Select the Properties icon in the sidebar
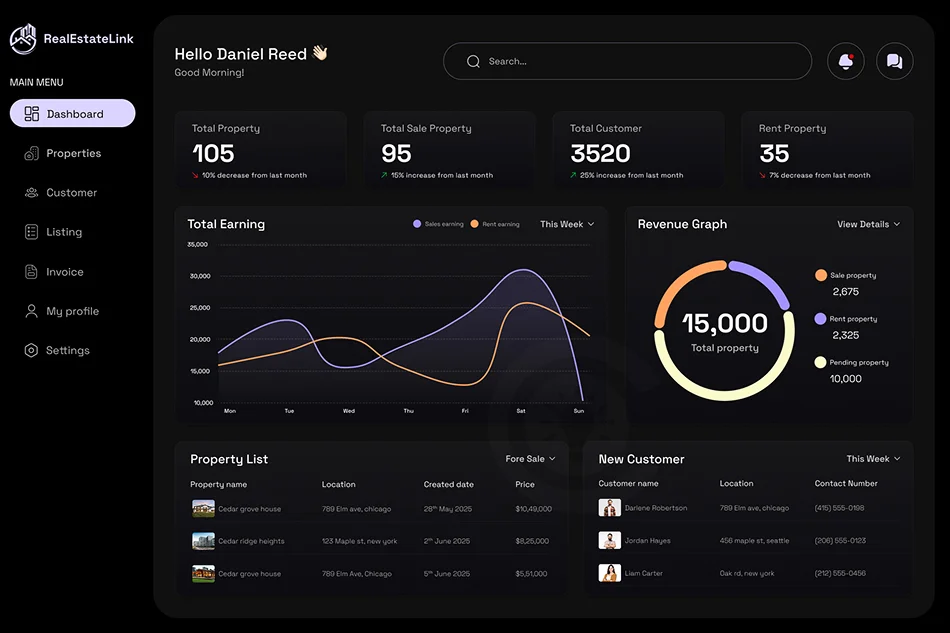 pos(31,153)
